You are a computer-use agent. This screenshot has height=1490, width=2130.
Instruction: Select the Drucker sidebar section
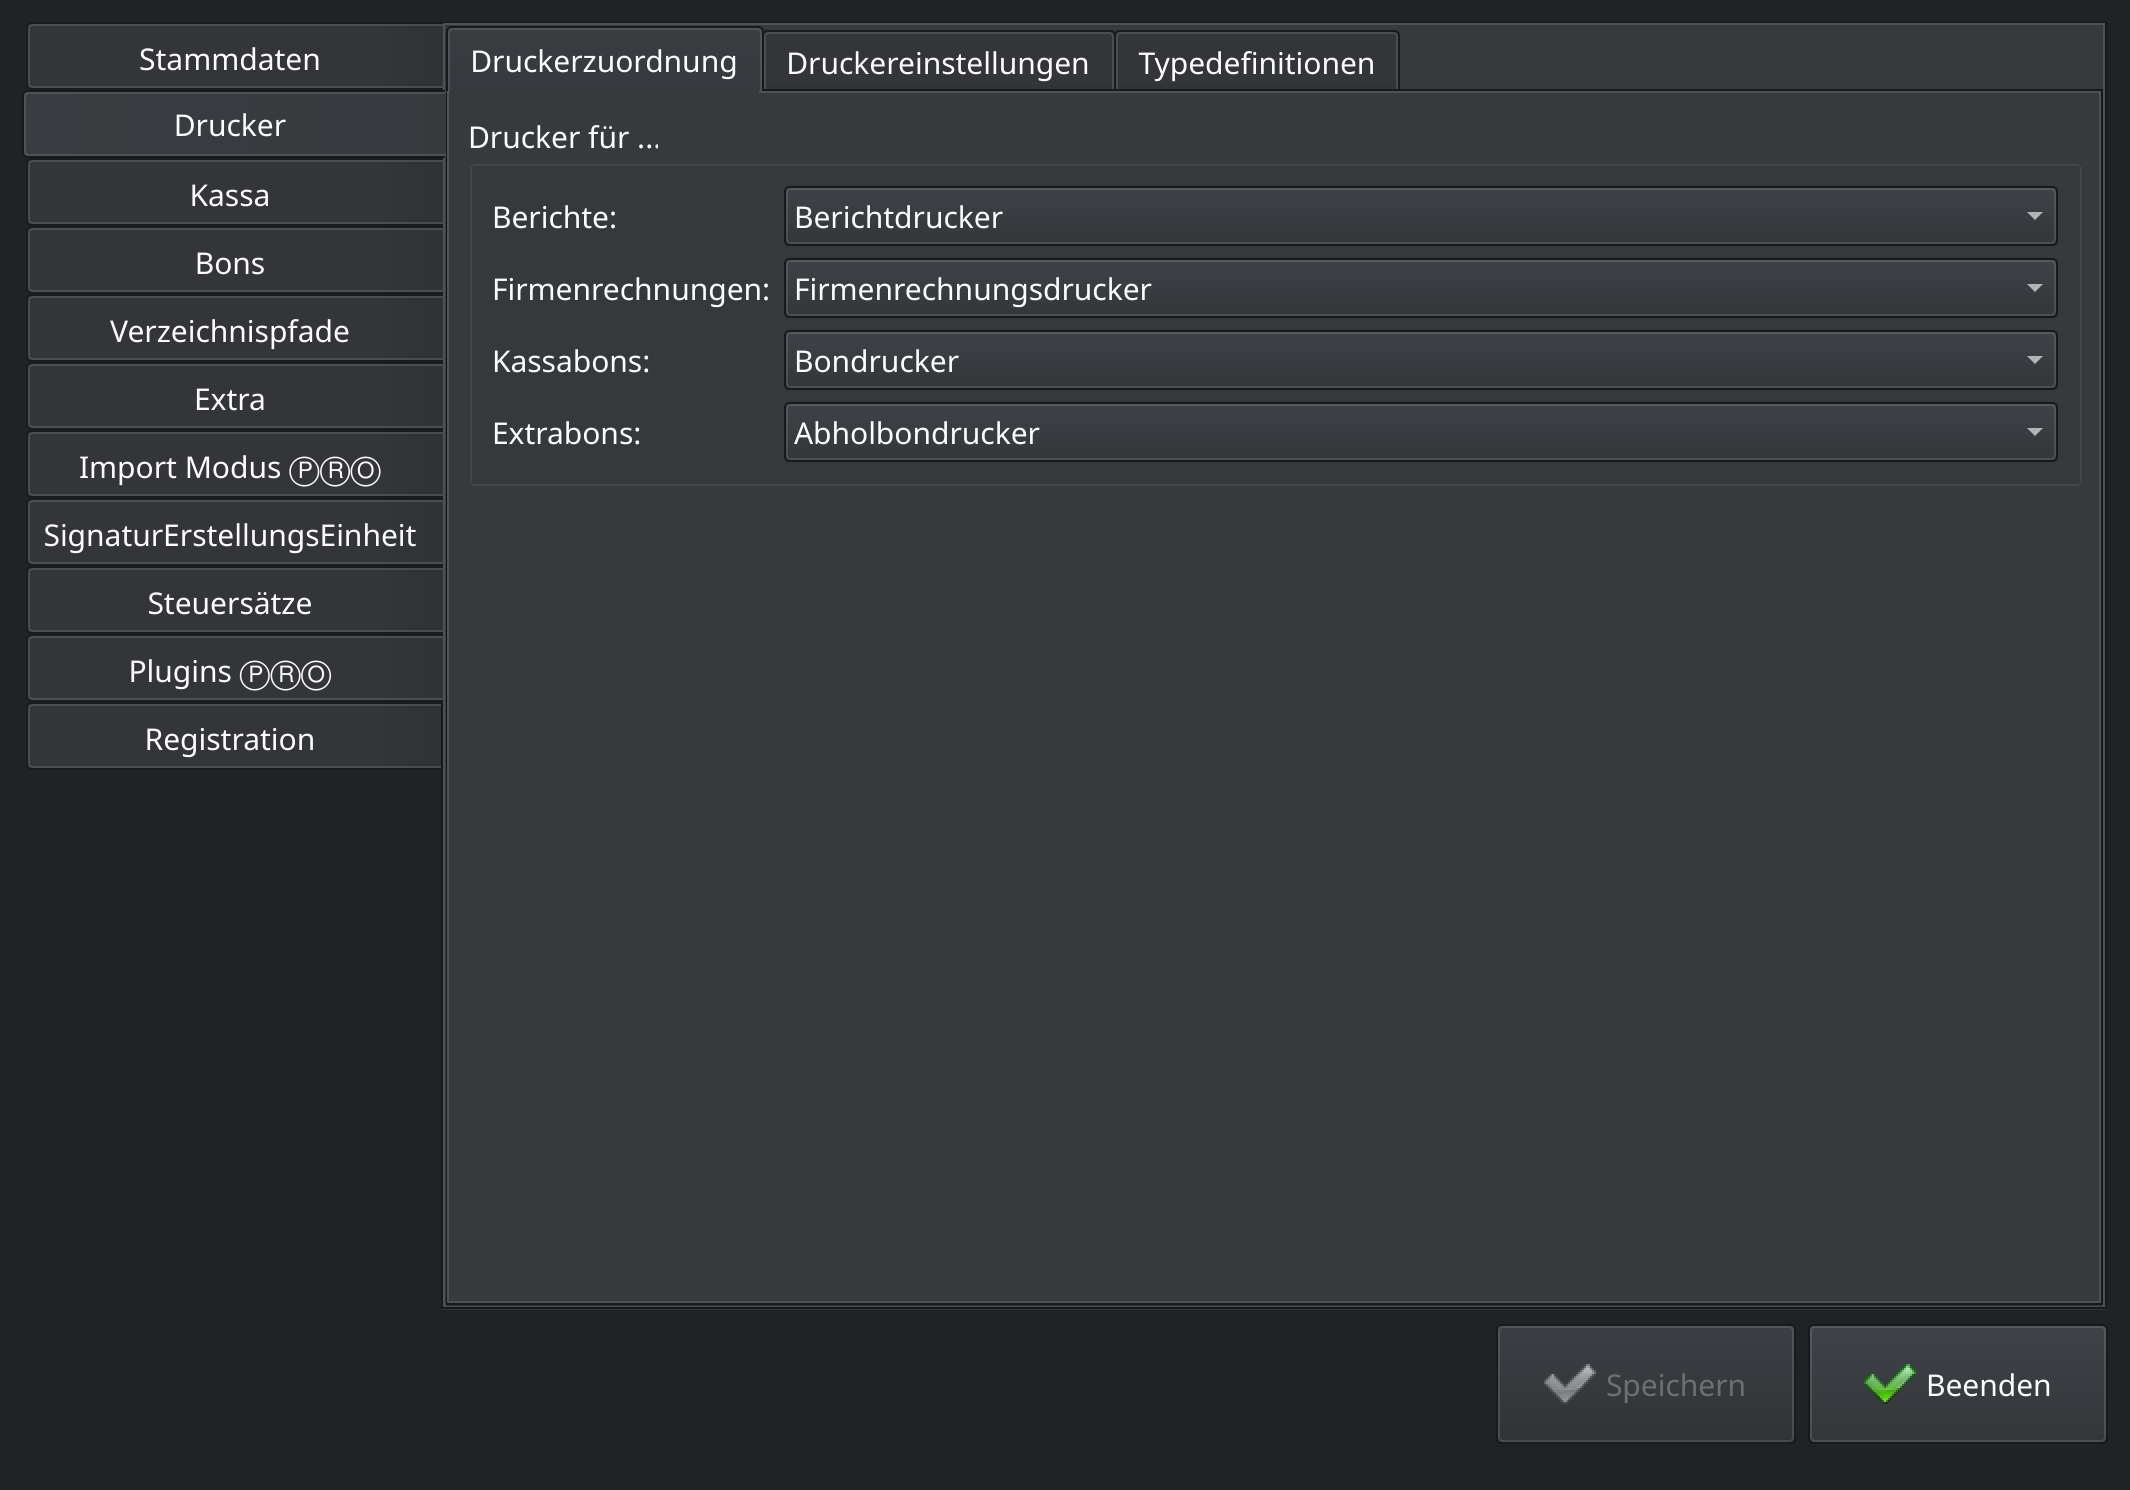[235, 125]
